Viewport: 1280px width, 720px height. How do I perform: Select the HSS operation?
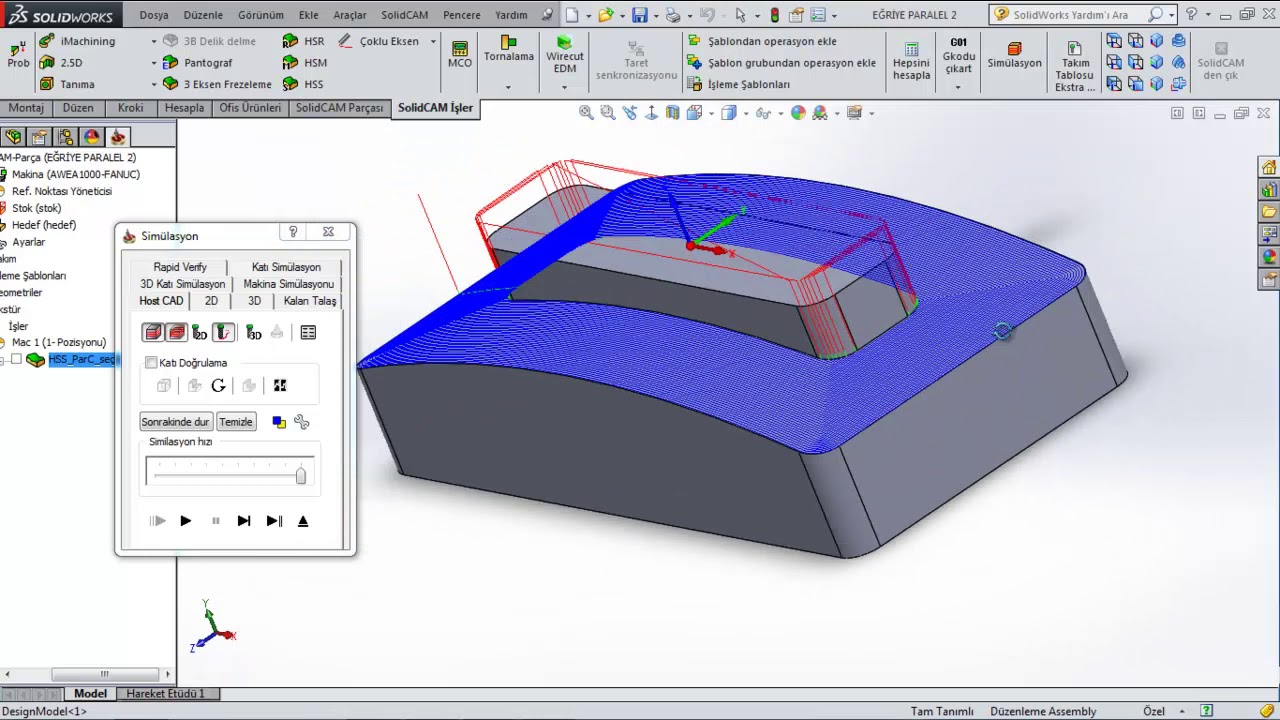click(x=303, y=84)
